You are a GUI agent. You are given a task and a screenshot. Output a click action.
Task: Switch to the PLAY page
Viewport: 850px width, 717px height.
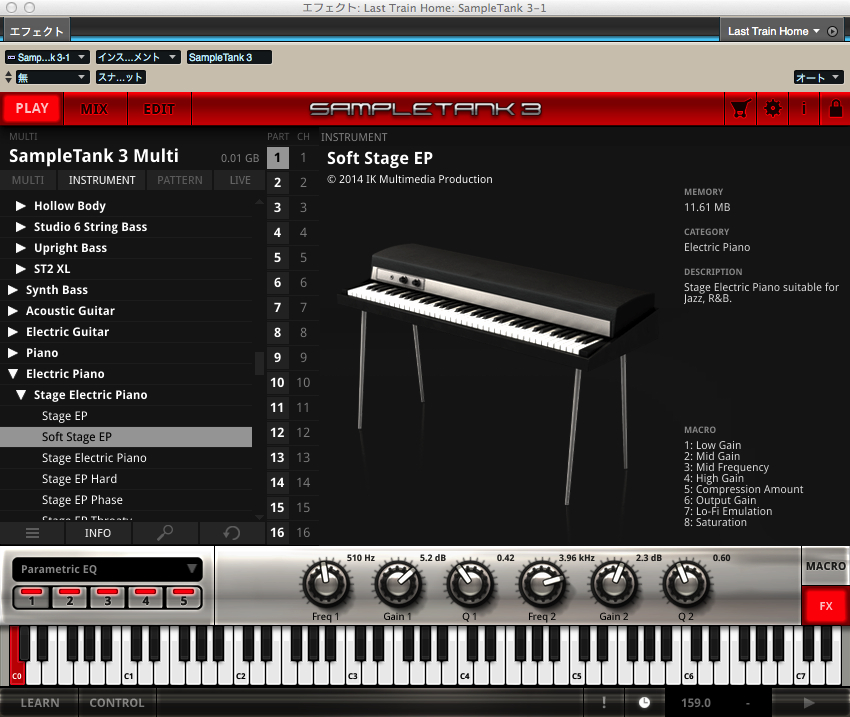[32, 108]
